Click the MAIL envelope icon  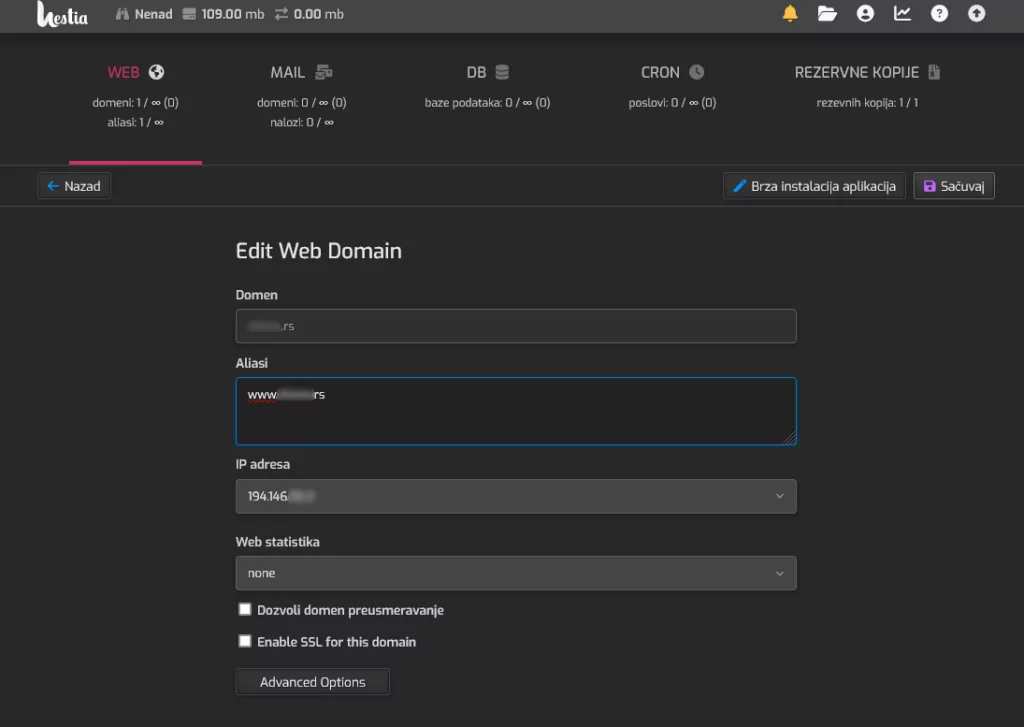324,72
